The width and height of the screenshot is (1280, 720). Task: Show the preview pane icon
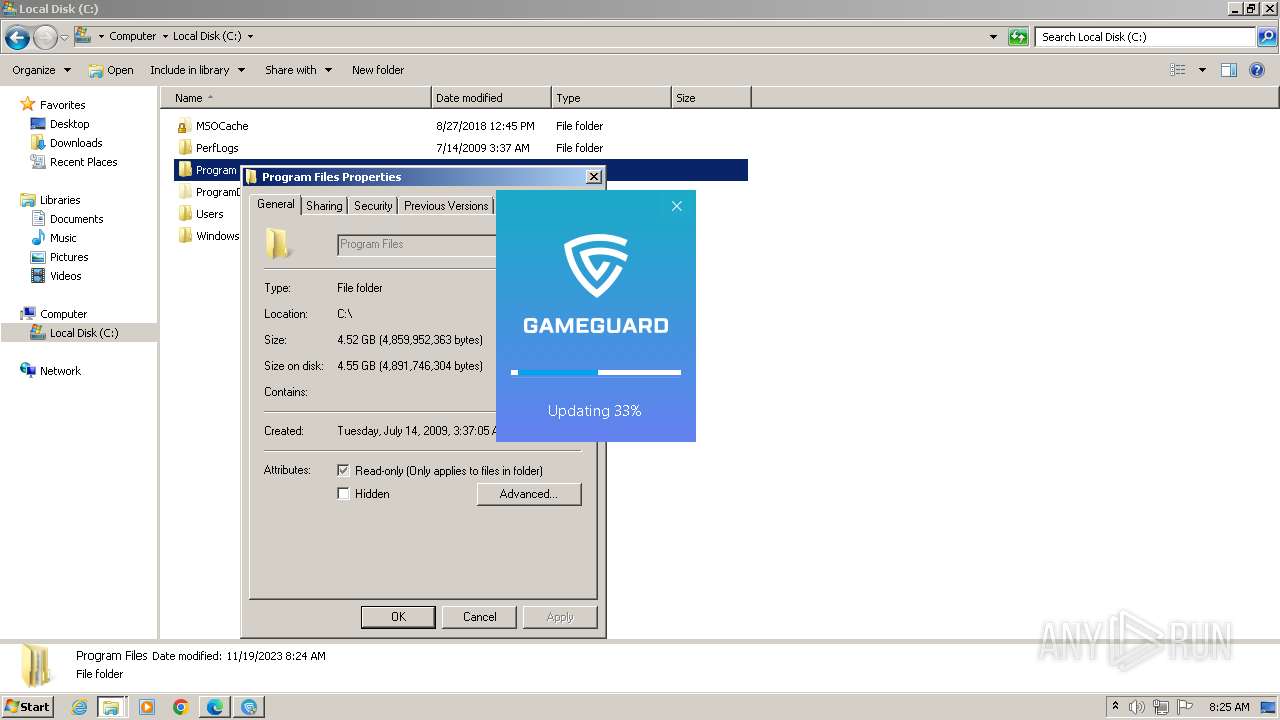1229,70
